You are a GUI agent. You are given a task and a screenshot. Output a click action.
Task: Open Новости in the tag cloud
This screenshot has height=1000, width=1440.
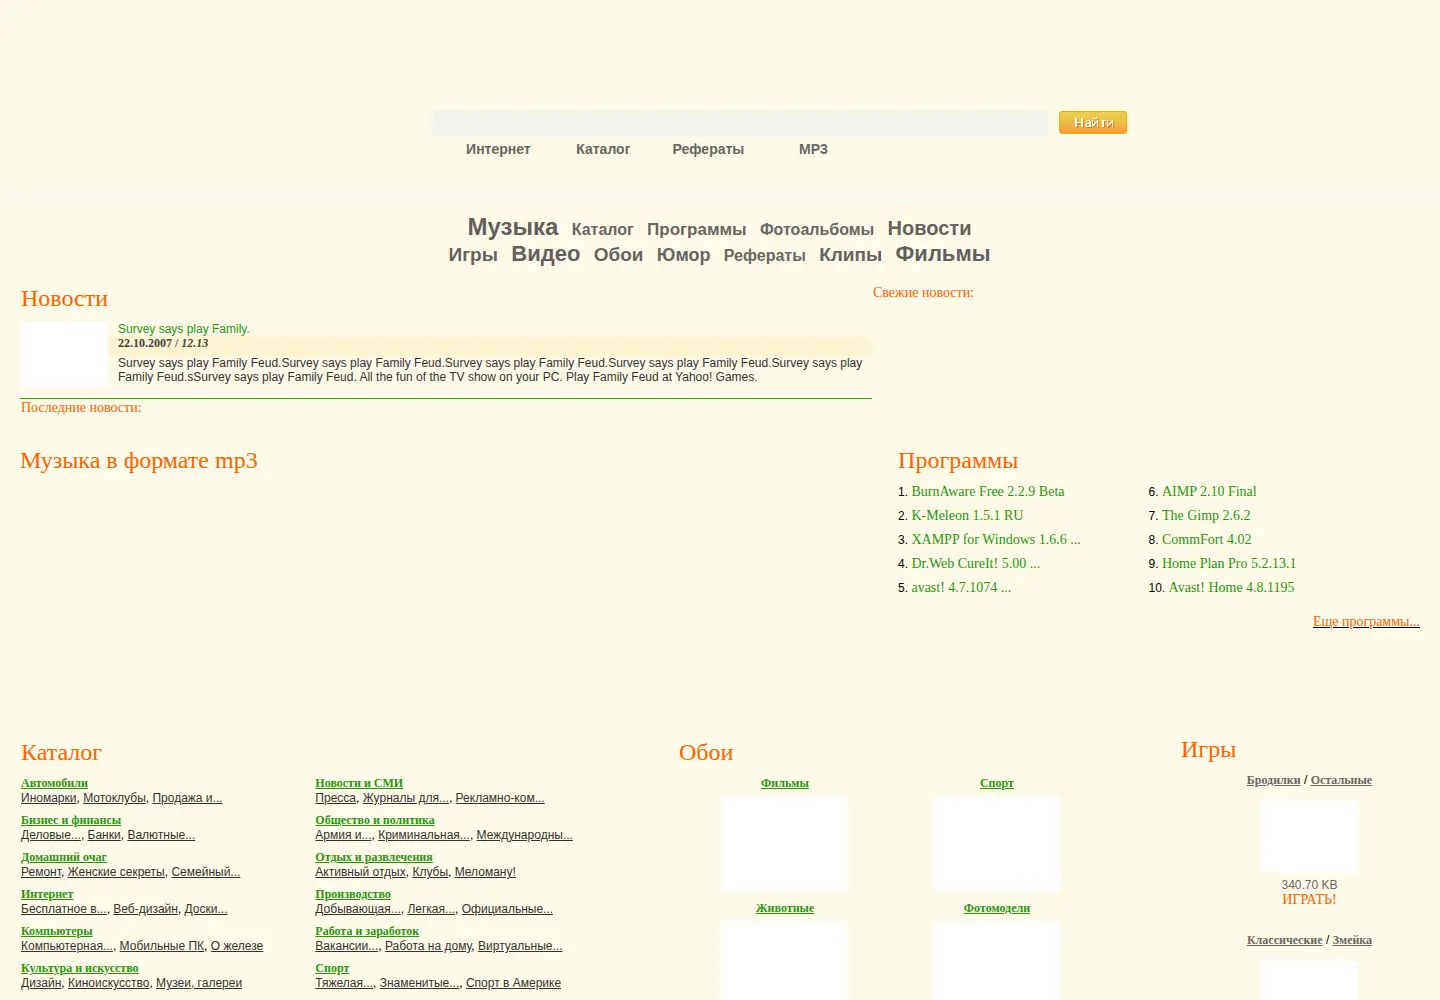tap(929, 228)
